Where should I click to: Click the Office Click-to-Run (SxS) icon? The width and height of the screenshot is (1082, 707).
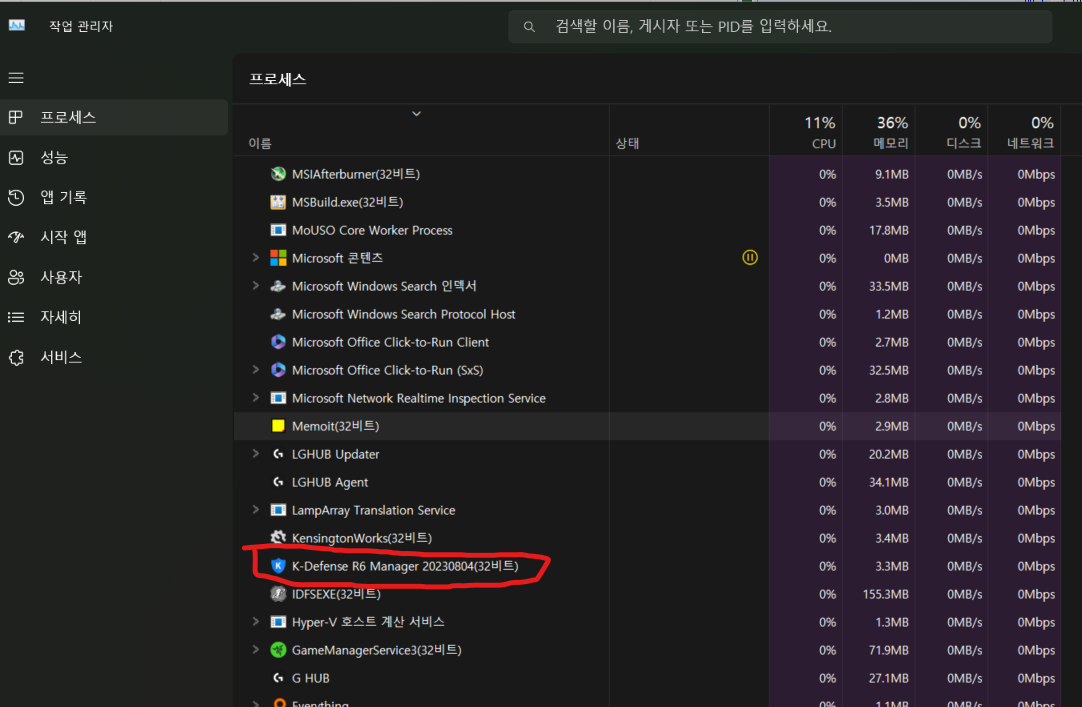[278, 370]
